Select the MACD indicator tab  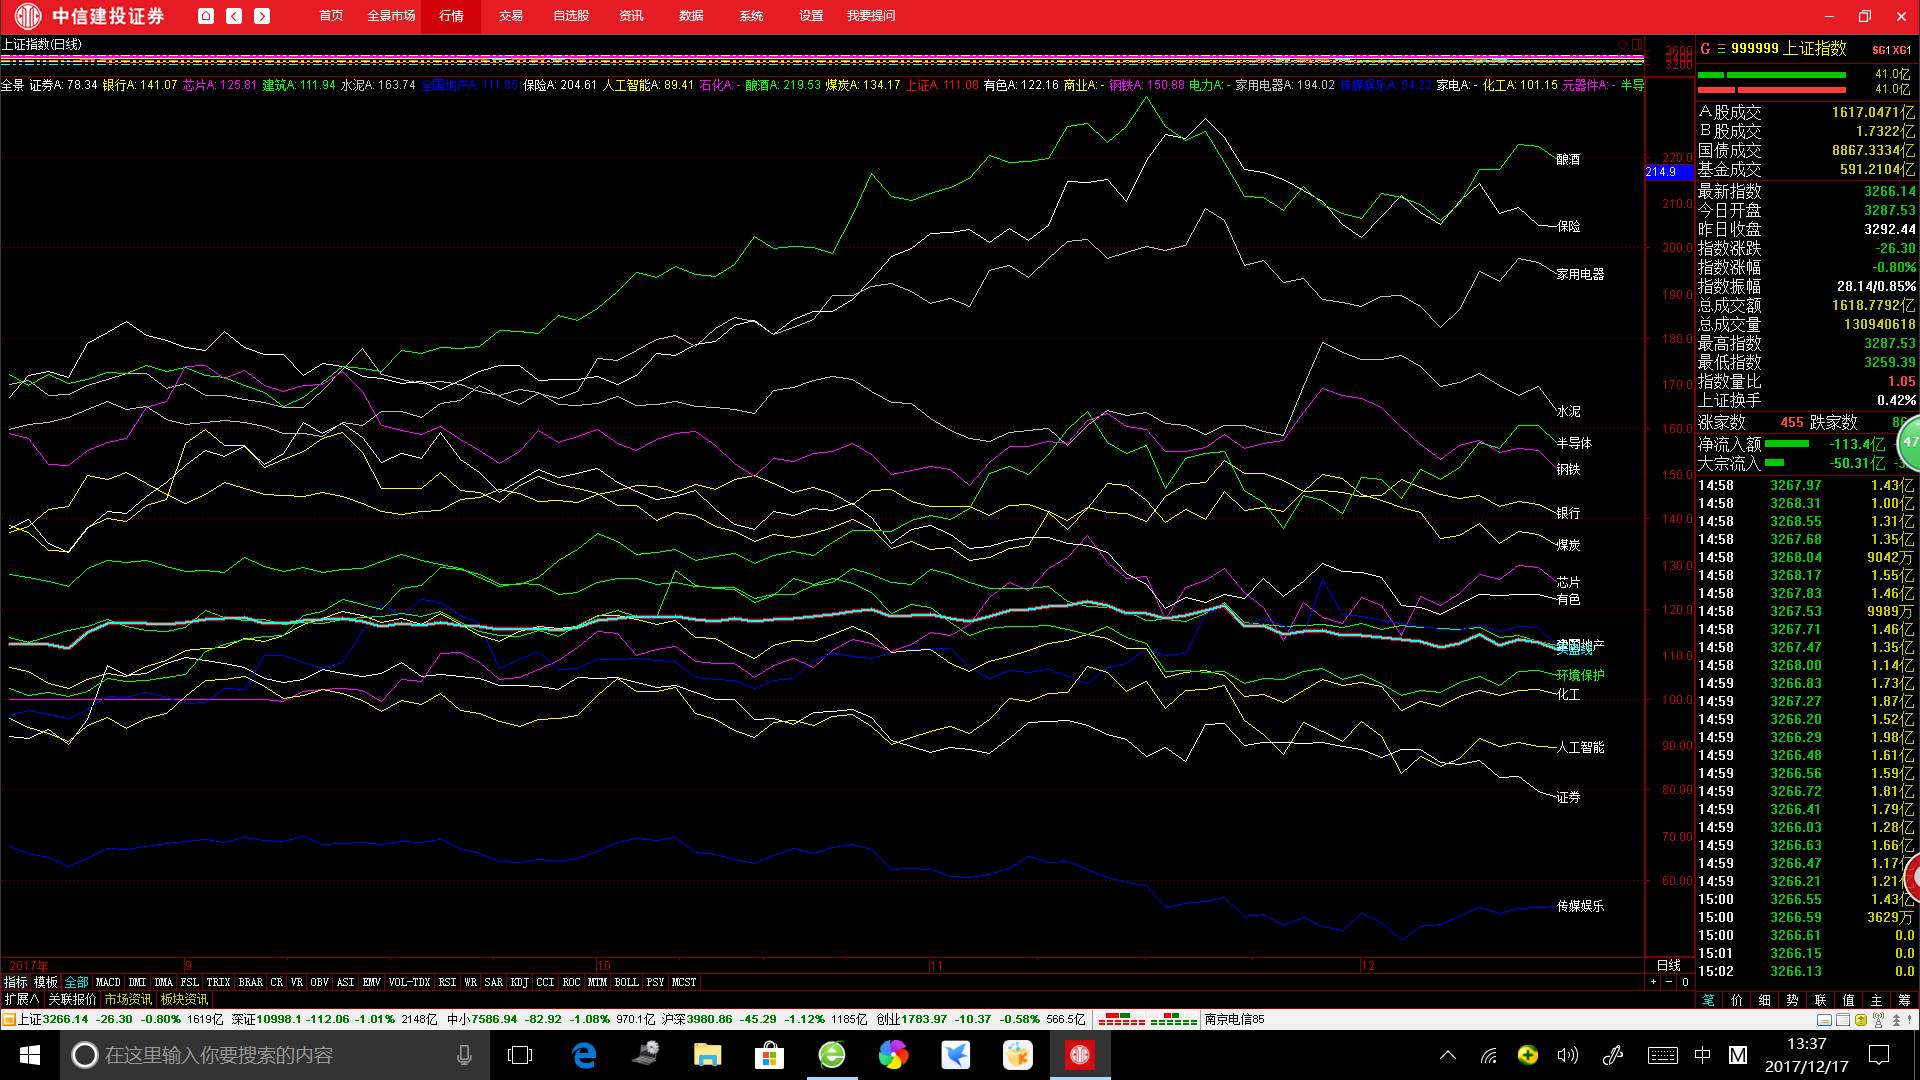(x=108, y=983)
